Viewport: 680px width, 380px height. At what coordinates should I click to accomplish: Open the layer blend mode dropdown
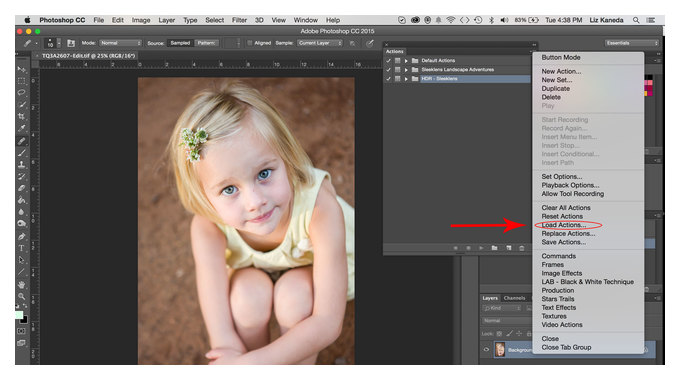pyautogui.click(x=507, y=321)
